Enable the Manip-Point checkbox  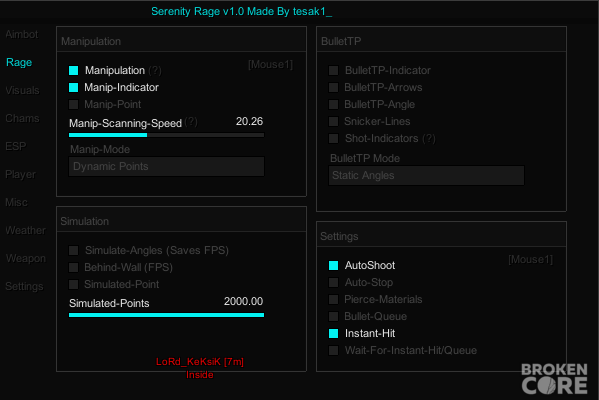click(x=73, y=104)
